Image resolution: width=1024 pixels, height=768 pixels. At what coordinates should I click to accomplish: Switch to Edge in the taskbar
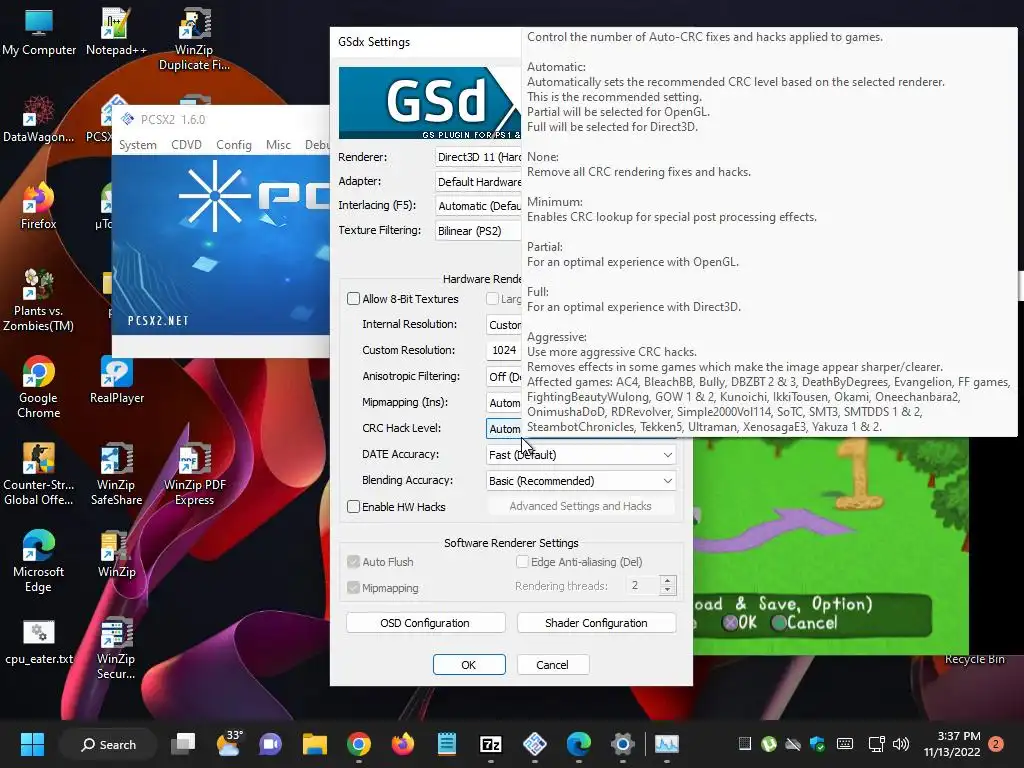pyautogui.click(x=579, y=744)
